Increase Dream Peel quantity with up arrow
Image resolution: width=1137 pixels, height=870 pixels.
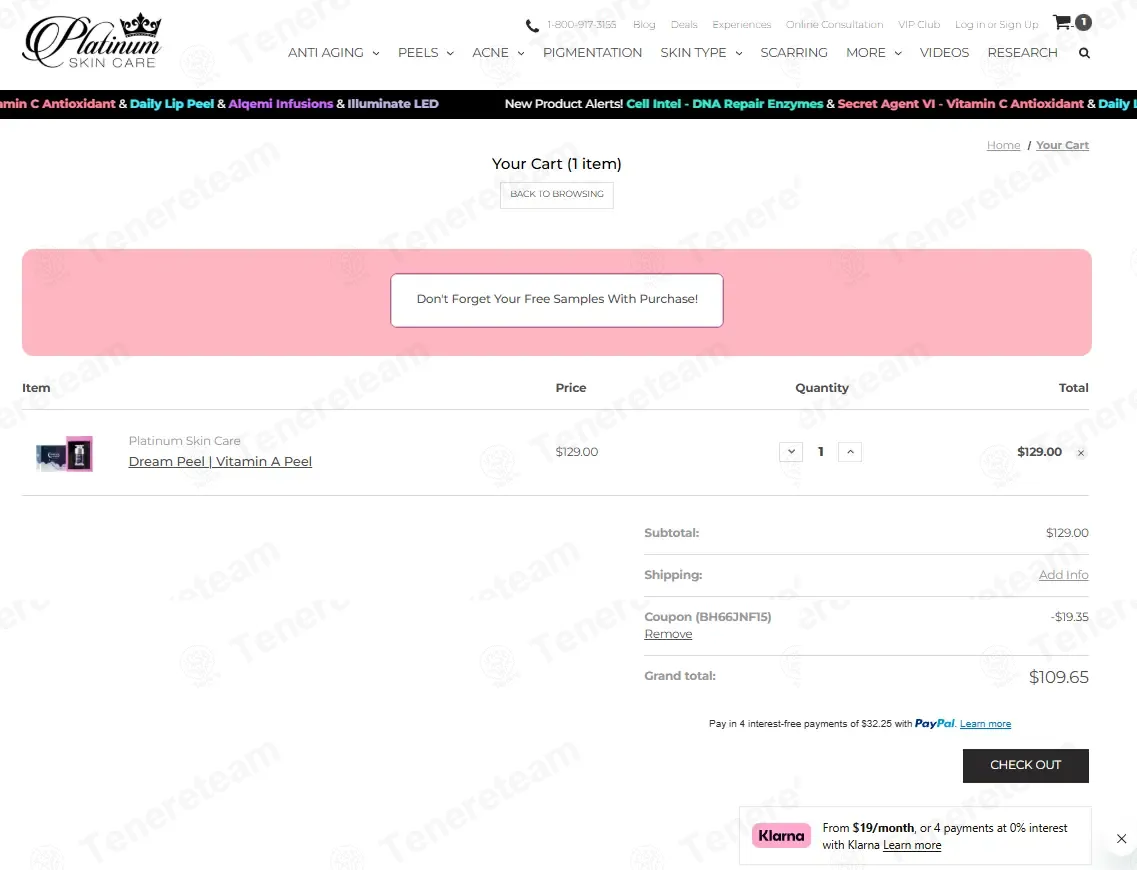pyautogui.click(x=850, y=452)
